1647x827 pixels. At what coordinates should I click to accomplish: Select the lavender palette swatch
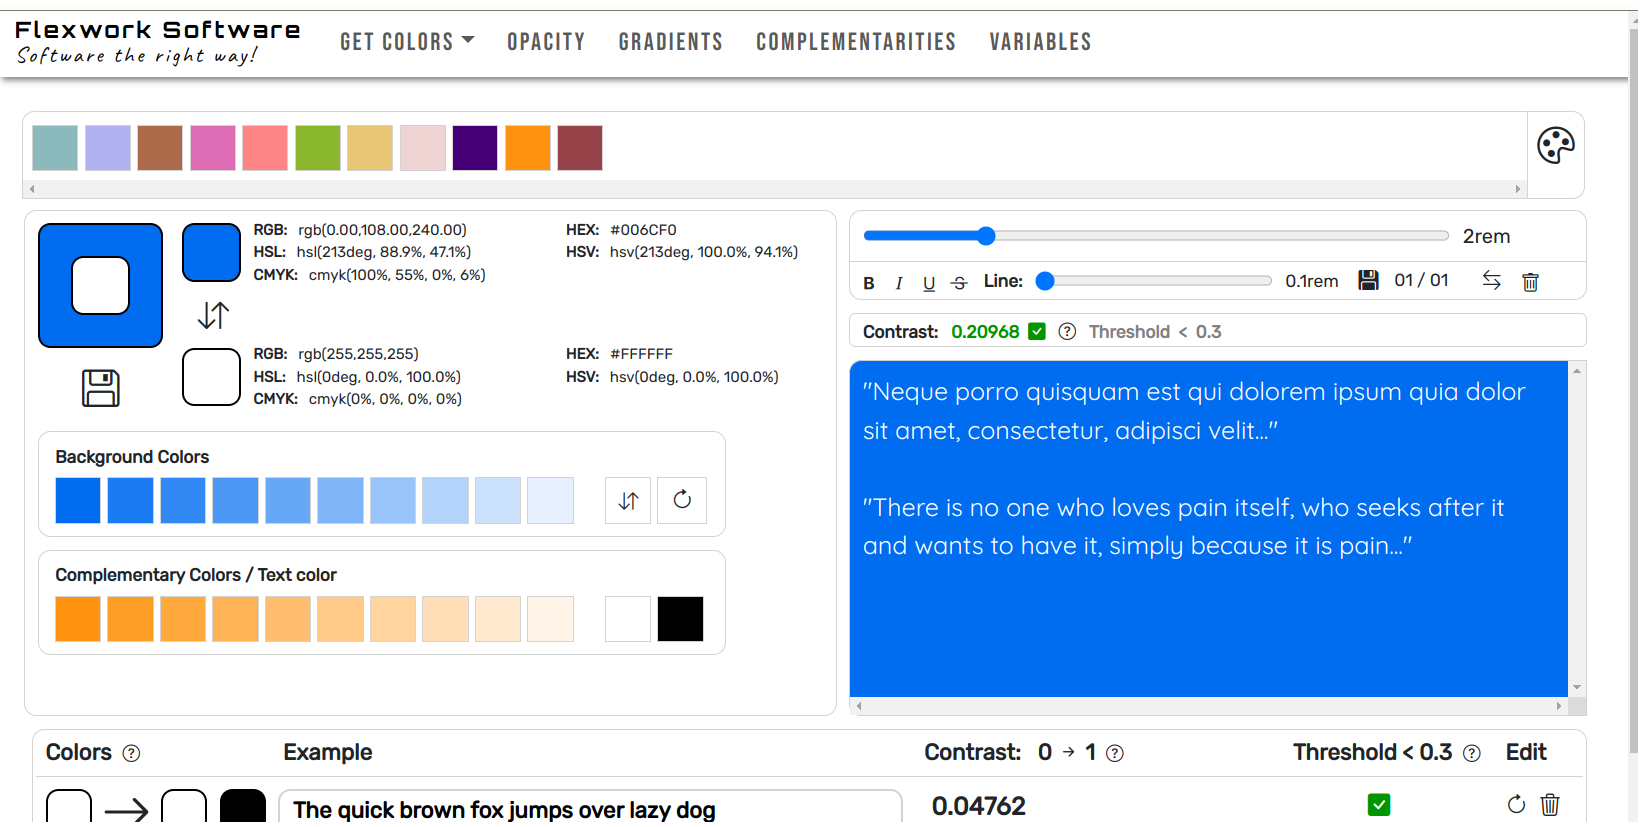pos(108,148)
